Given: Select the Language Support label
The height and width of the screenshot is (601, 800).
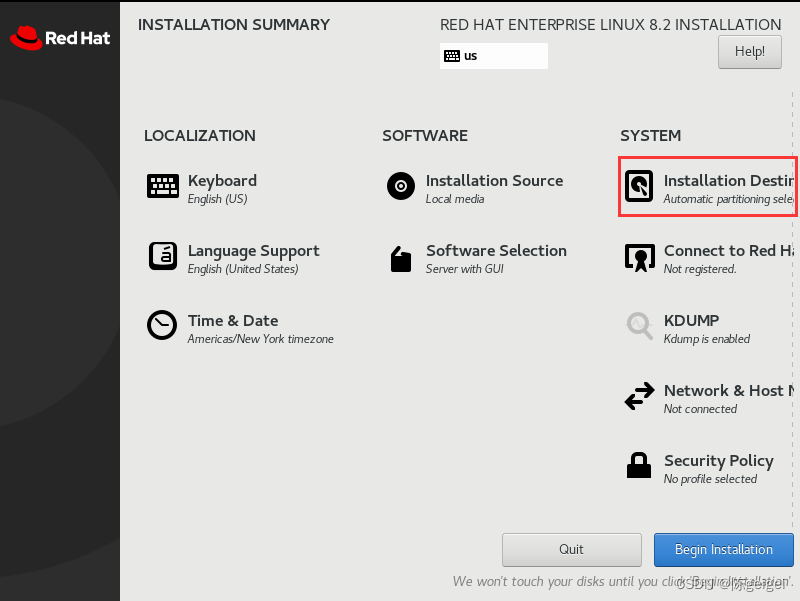Looking at the screenshot, I should pyautogui.click(x=254, y=251).
